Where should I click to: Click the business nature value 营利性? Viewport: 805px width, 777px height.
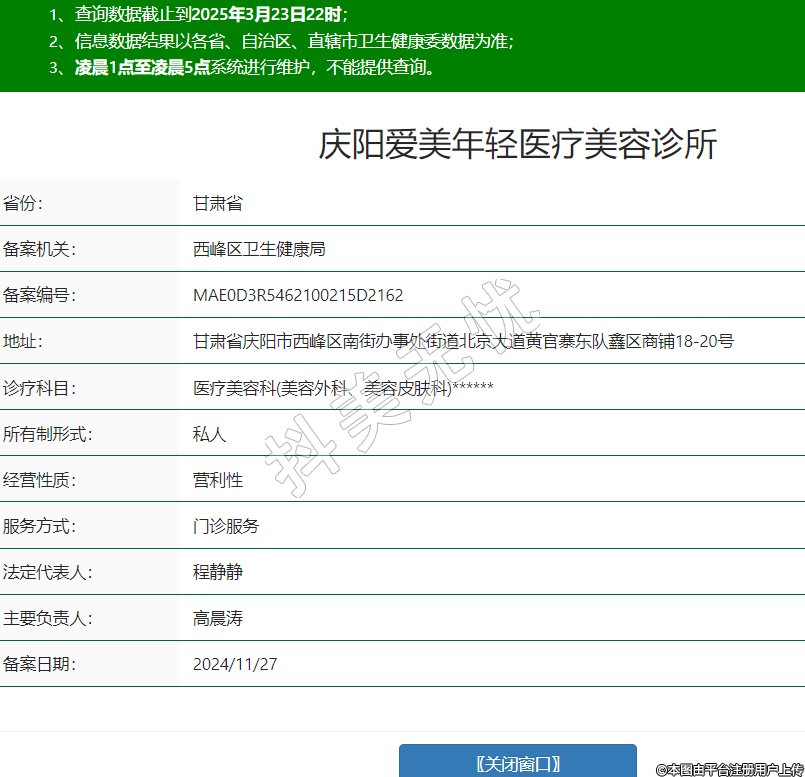[218, 480]
